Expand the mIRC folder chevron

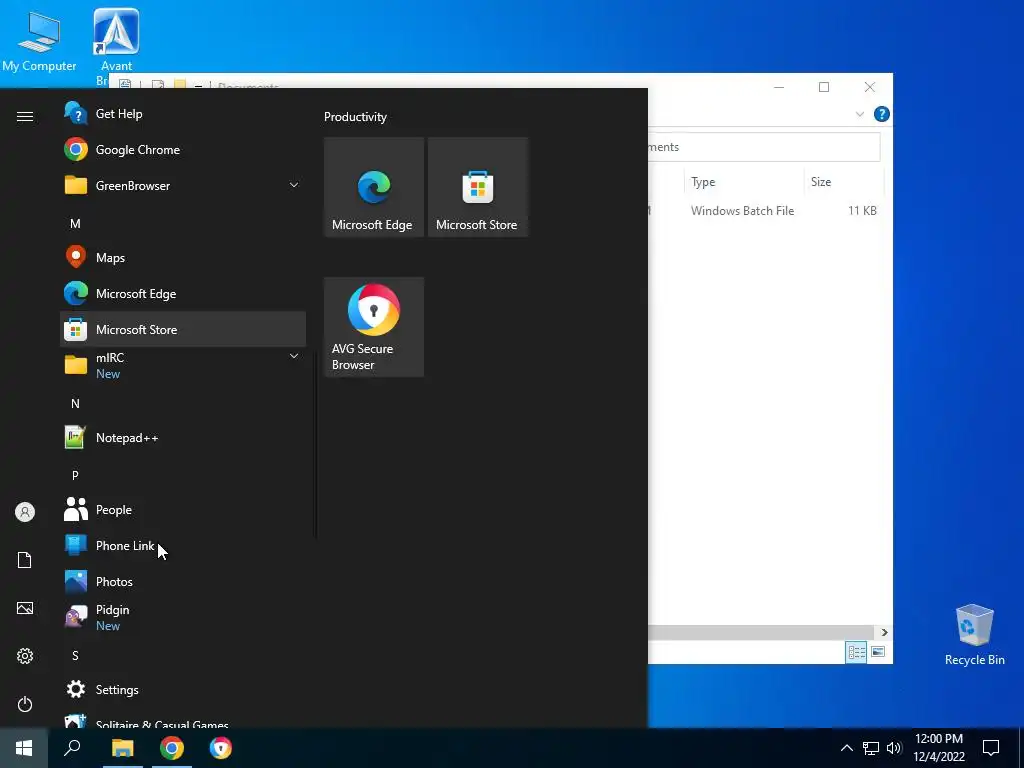(x=294, y=357)
